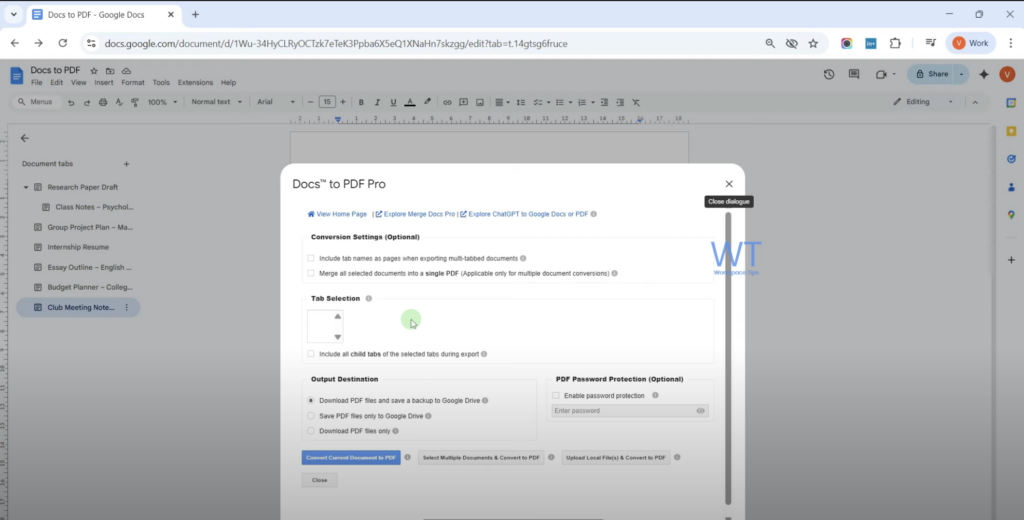Select Download PDF files only option
This screenshot has width=1024, height=520.
311,431
